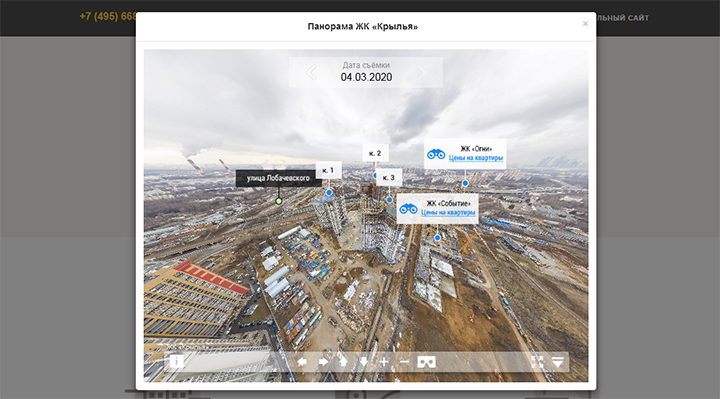This screenshot has width=720, height=399.
Task: Select the к. 1 building label
Action: pos(328,170)
